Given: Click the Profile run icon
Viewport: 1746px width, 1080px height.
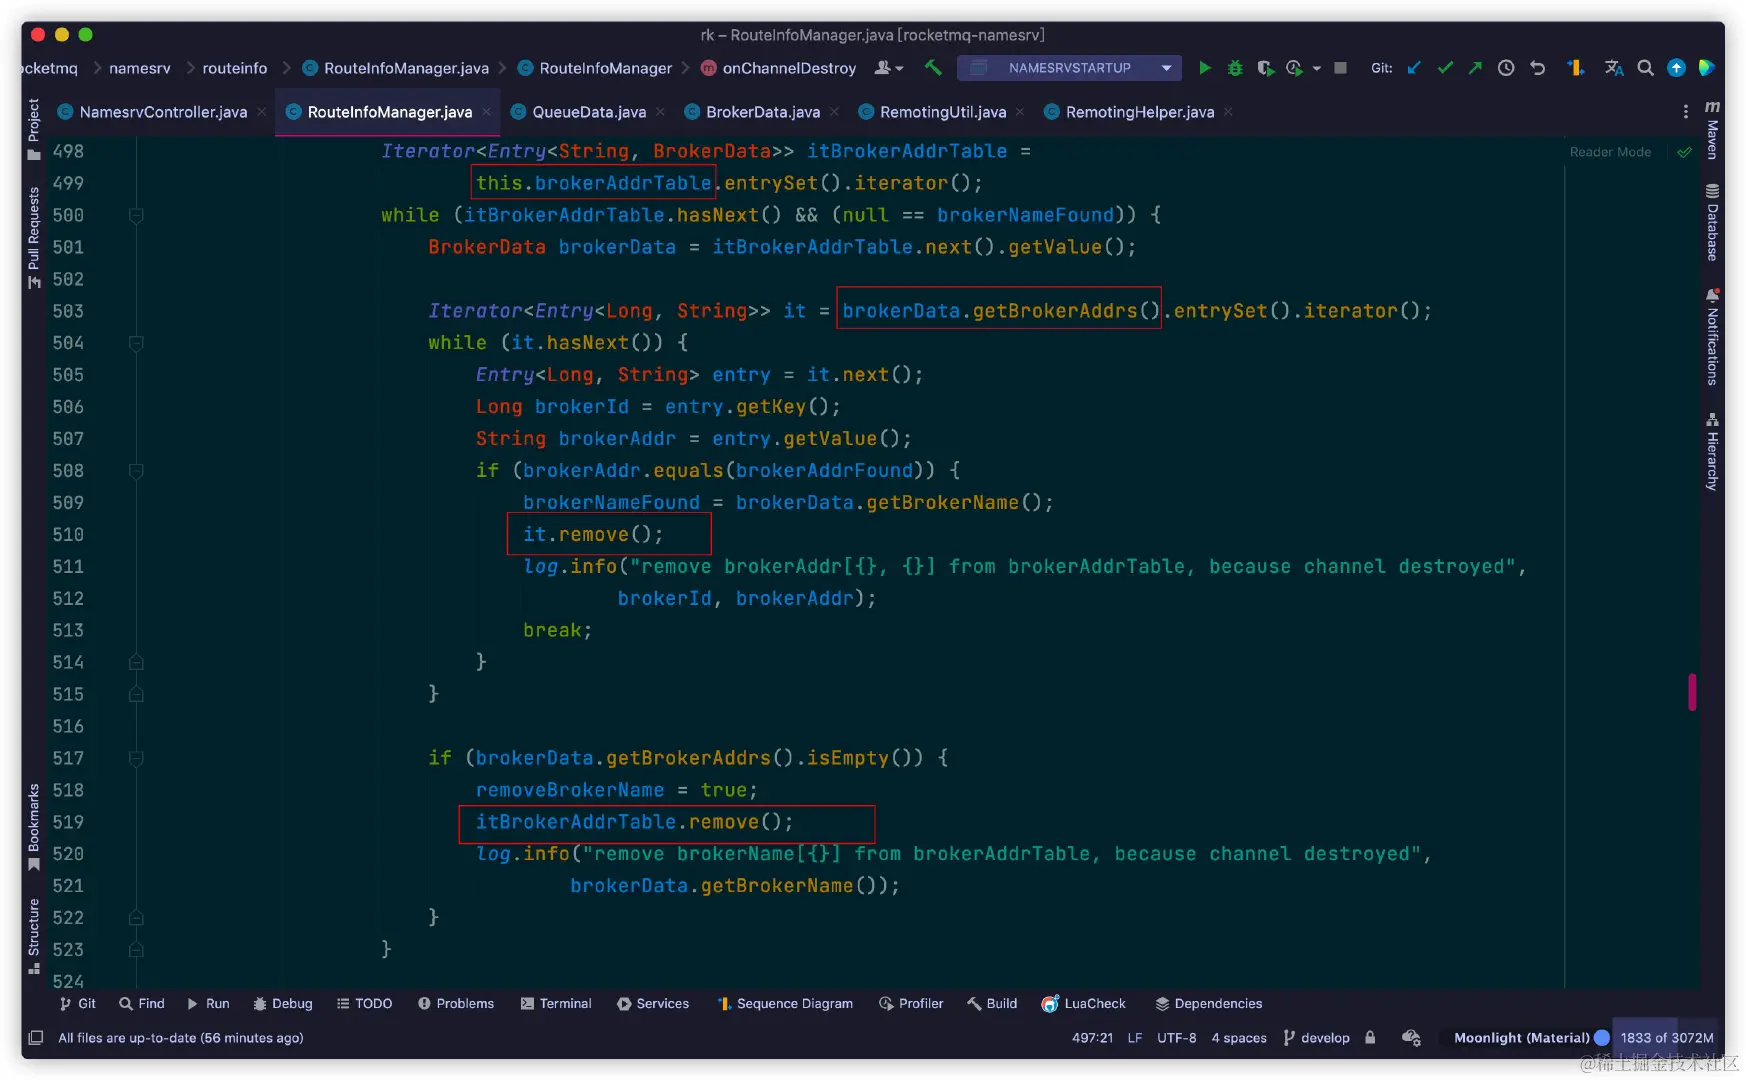Looking at the screenshot, I should (1295, 68).
